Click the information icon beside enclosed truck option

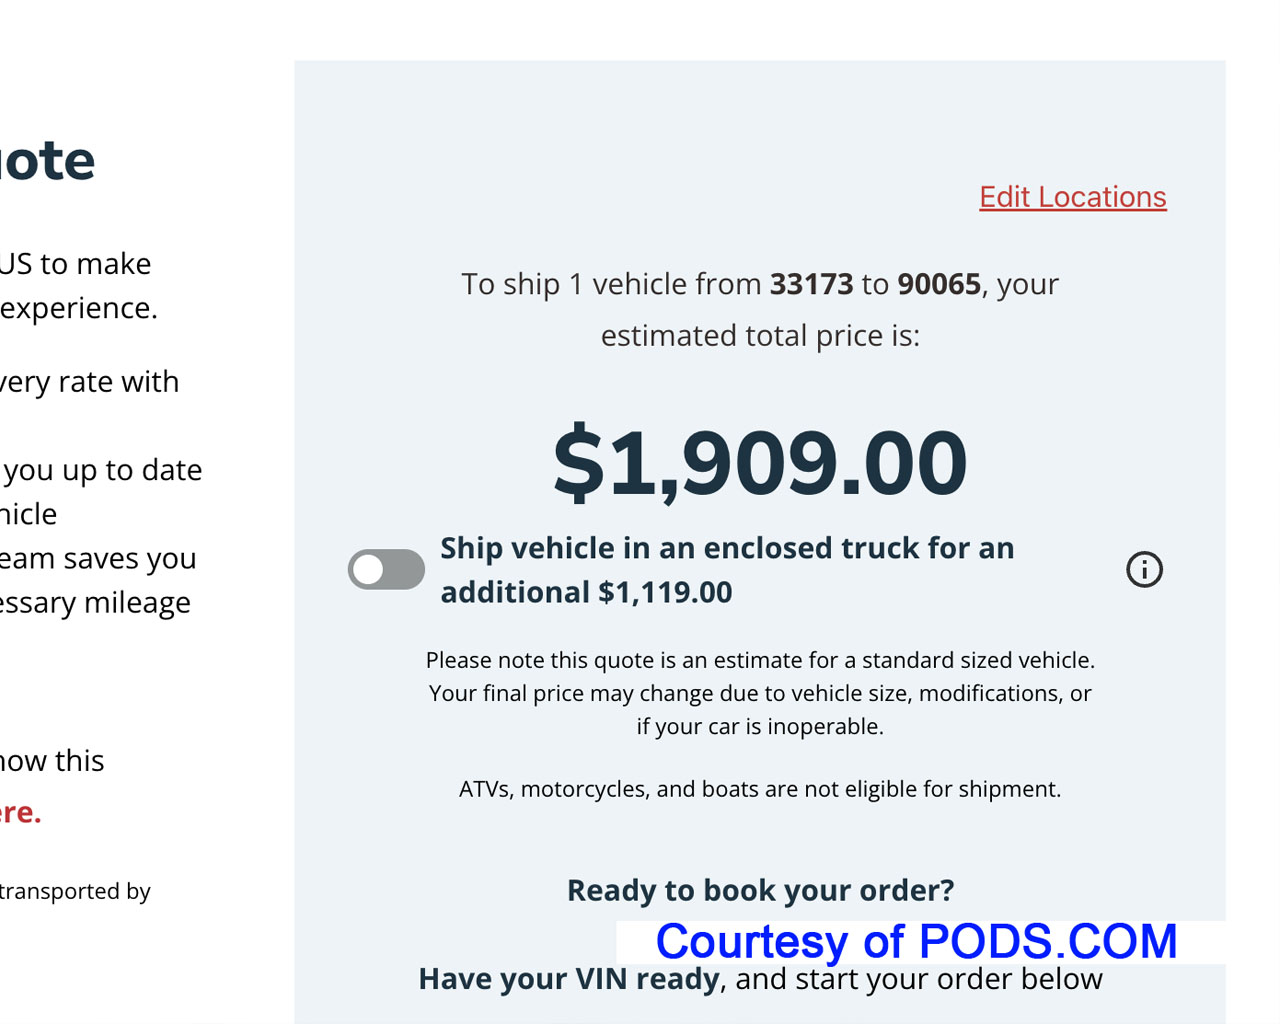[x=1144, y=569]
